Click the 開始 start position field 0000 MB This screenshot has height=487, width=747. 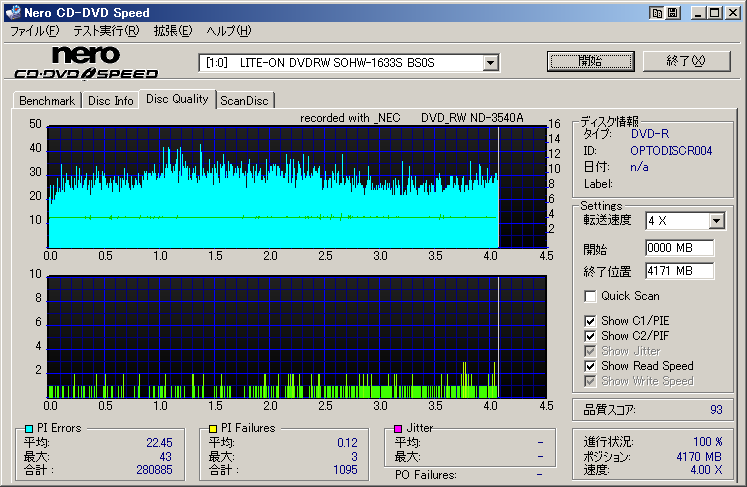pos(679,248)
